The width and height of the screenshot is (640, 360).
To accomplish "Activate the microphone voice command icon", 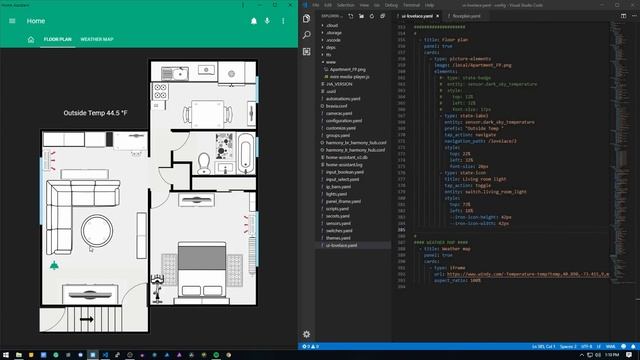I will pos(267,21).
